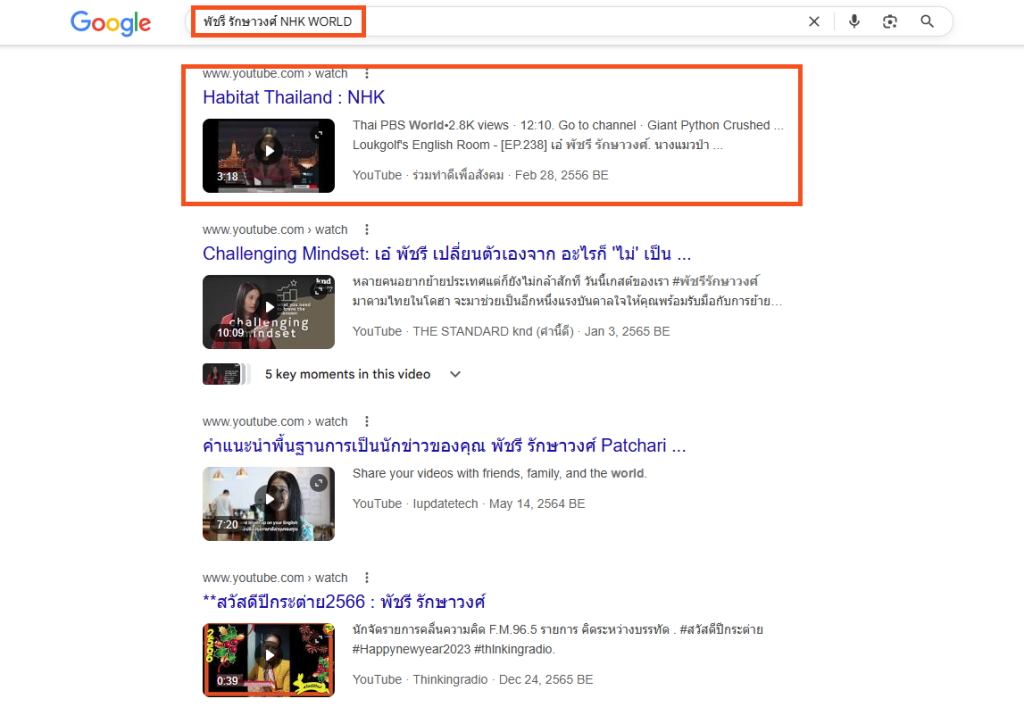Image resolution: width=1024 pixels, height=707 pixels.
Task: Click the 'Thai PBS World' snippet text
Action: point(398,125)
